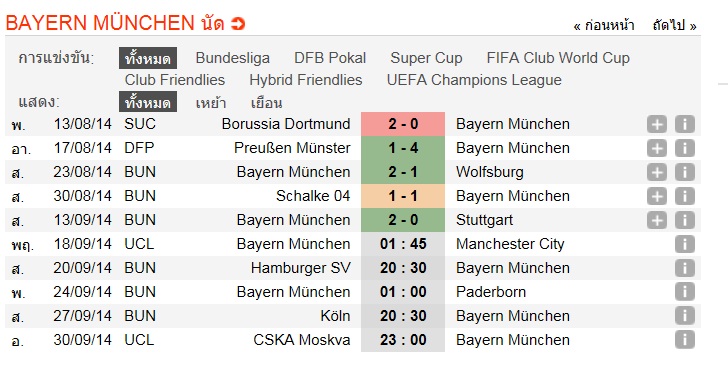Image resolution: width=728 pixels, height=365 pixels.
Task: Go to the previous page with ก่อนหน้า
Action: tap(604, 26)
